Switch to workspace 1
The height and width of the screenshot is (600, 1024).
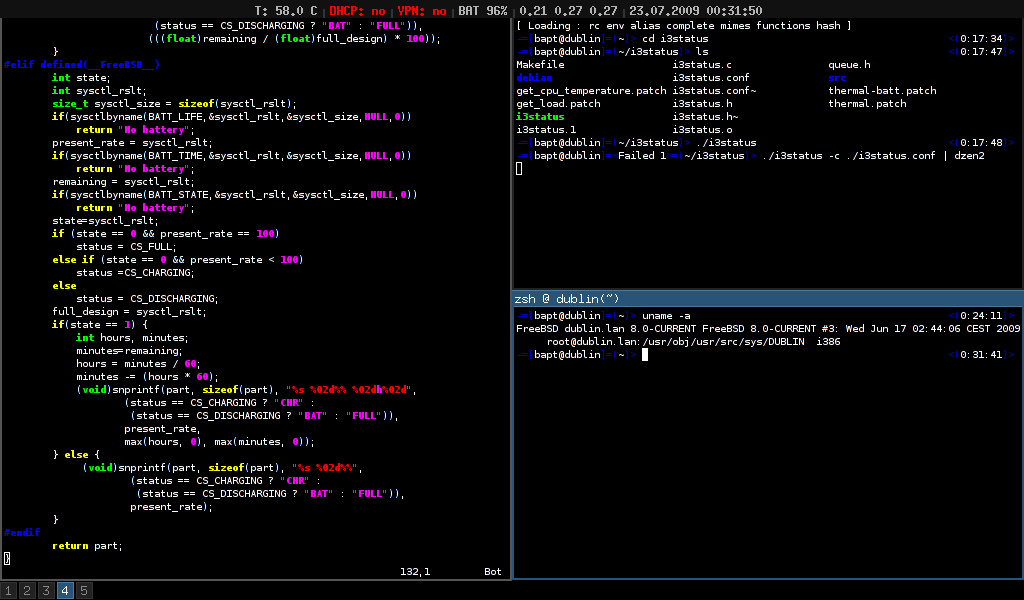click(8, 591)
